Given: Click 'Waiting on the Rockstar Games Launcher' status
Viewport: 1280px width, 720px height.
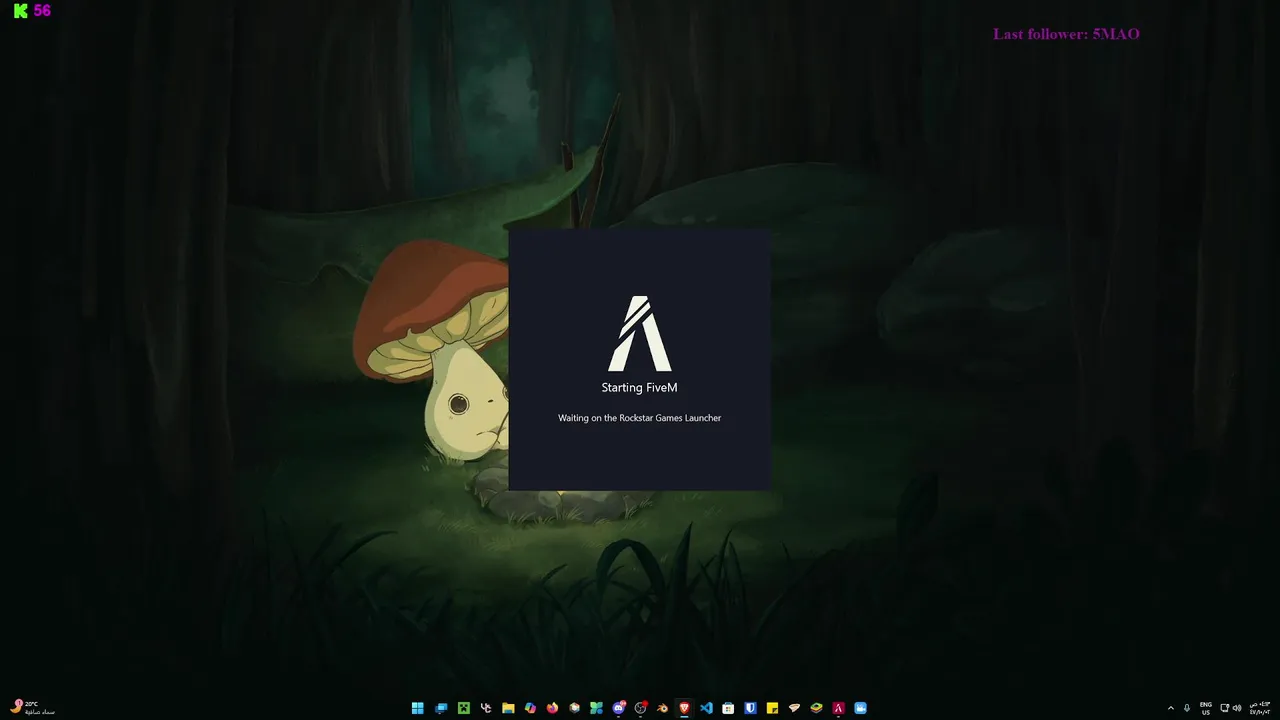Looking at the screenshot, I should (640, 418).
